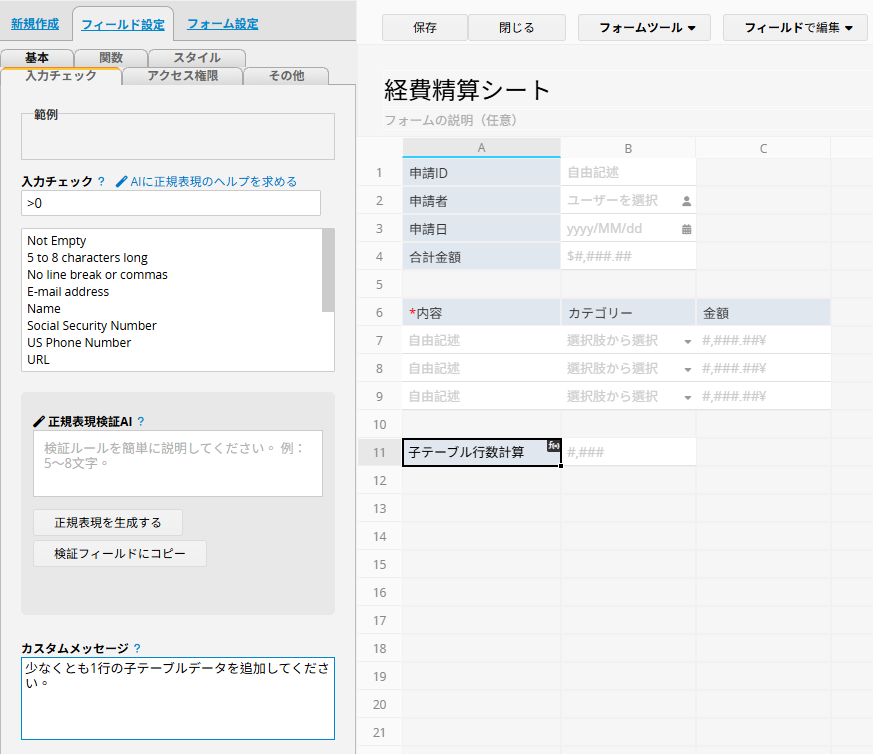
Task: Select E-mail address in the validation list
Action: 68,292
